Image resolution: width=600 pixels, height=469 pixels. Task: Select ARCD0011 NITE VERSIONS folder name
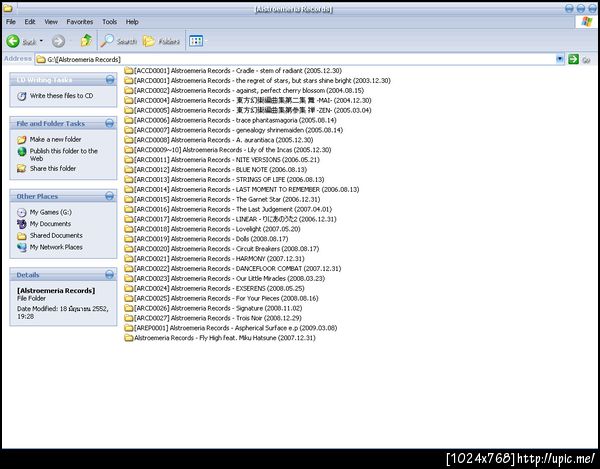pyautogui.click(x=227, y=160)
